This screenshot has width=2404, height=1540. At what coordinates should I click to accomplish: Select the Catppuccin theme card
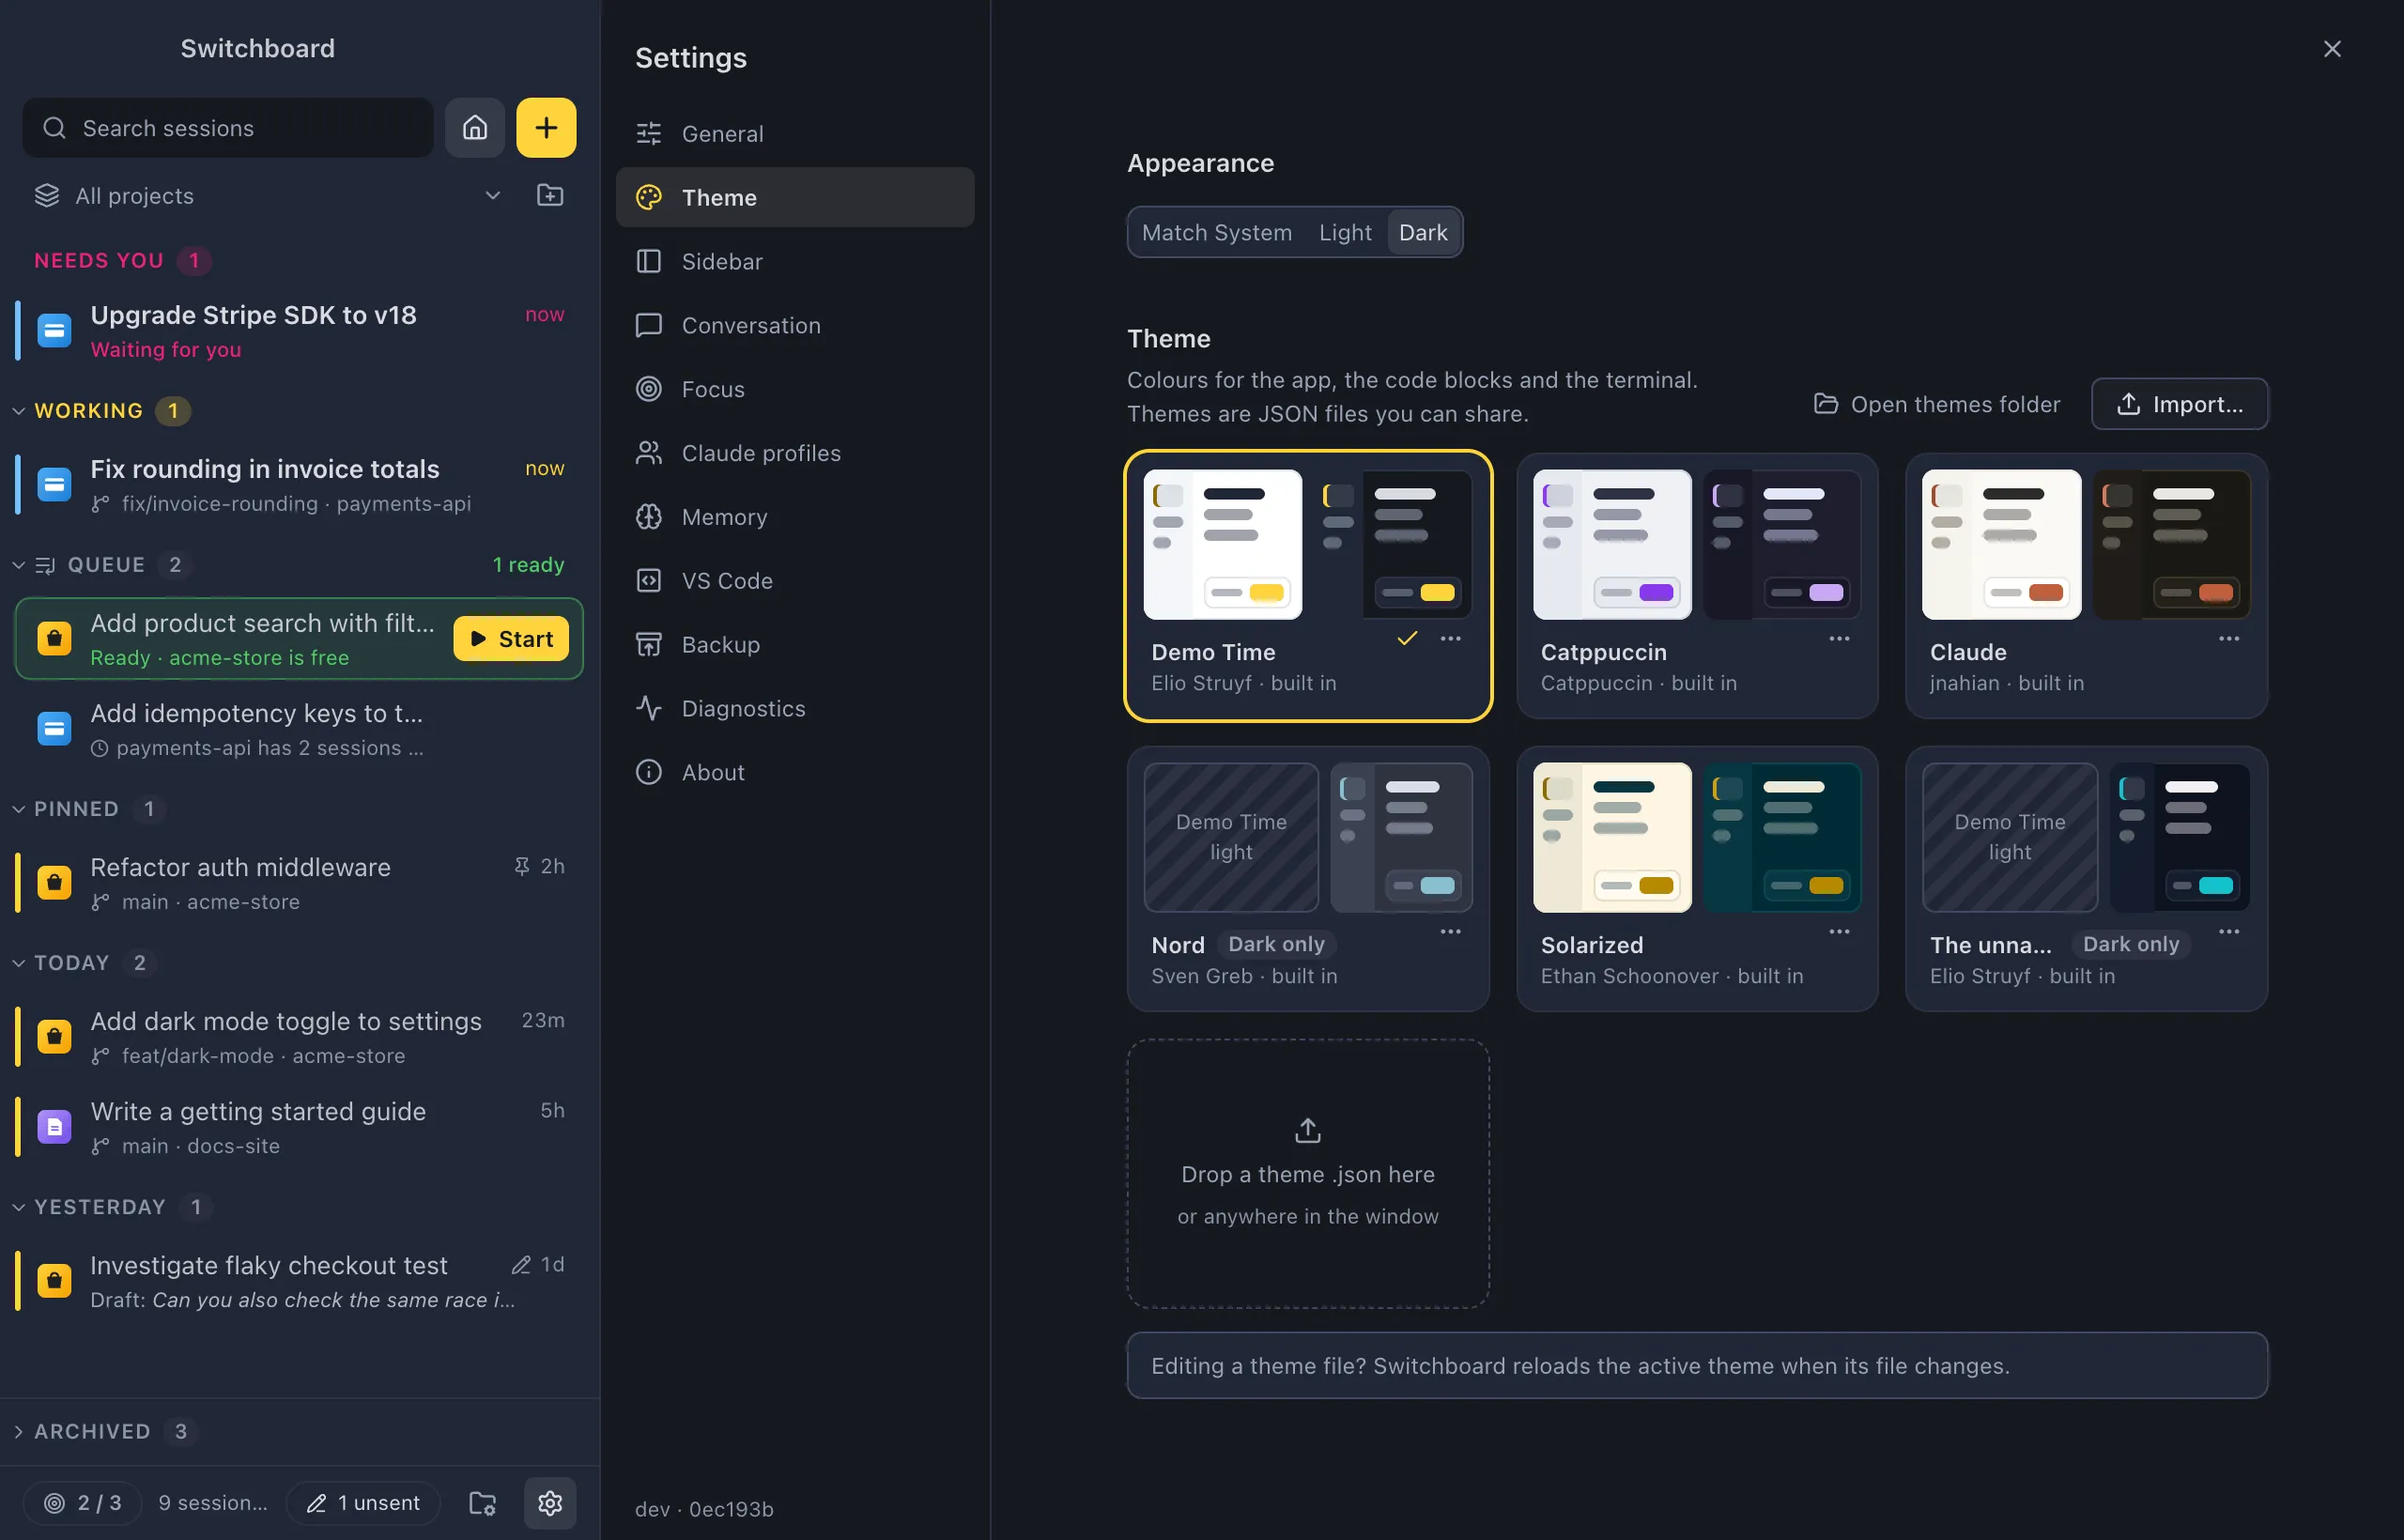click(x=1697, y=586)
